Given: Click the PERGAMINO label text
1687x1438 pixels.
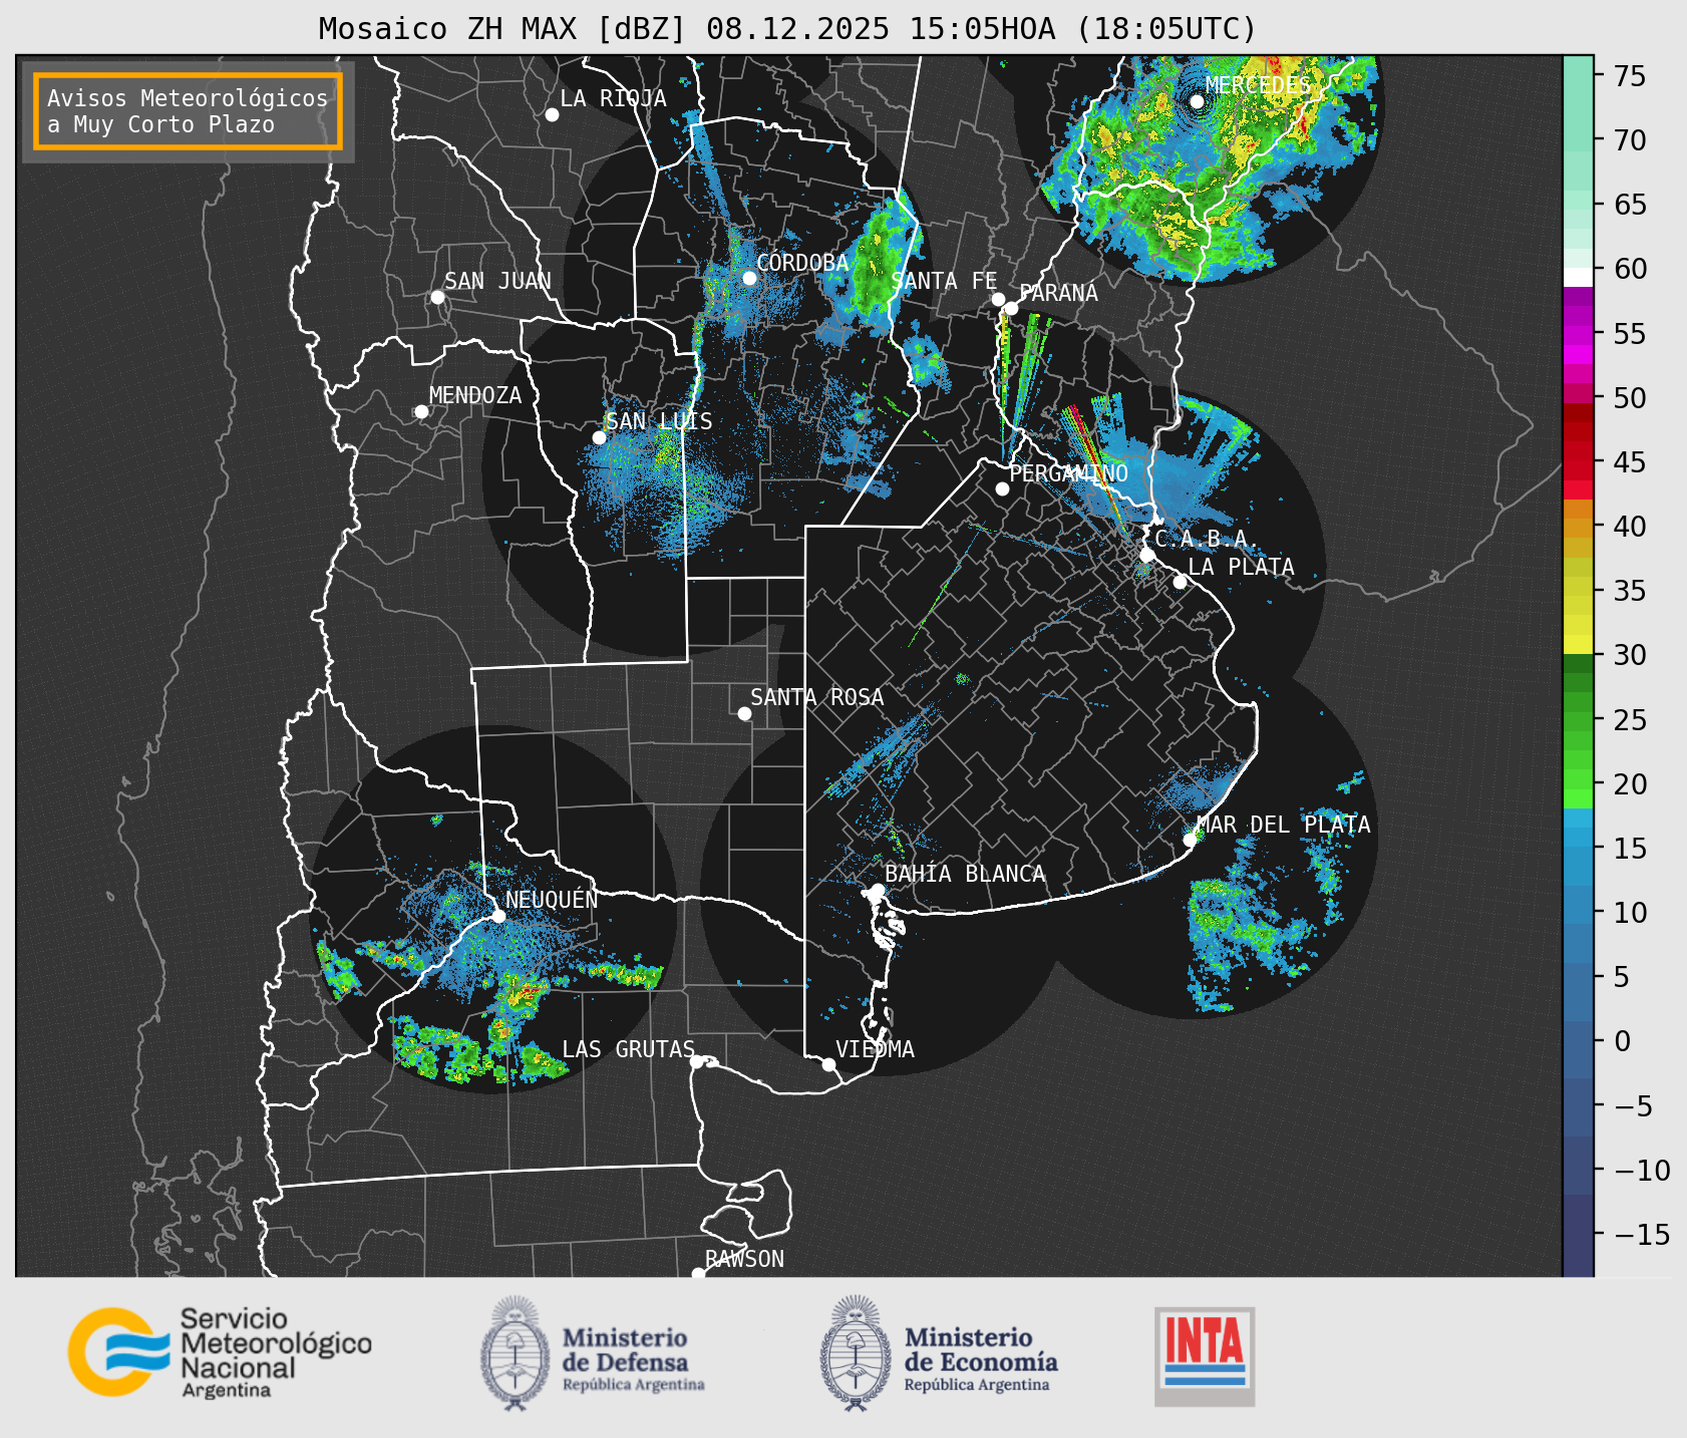Looking at the screenshot, I should click(1069, 473).
